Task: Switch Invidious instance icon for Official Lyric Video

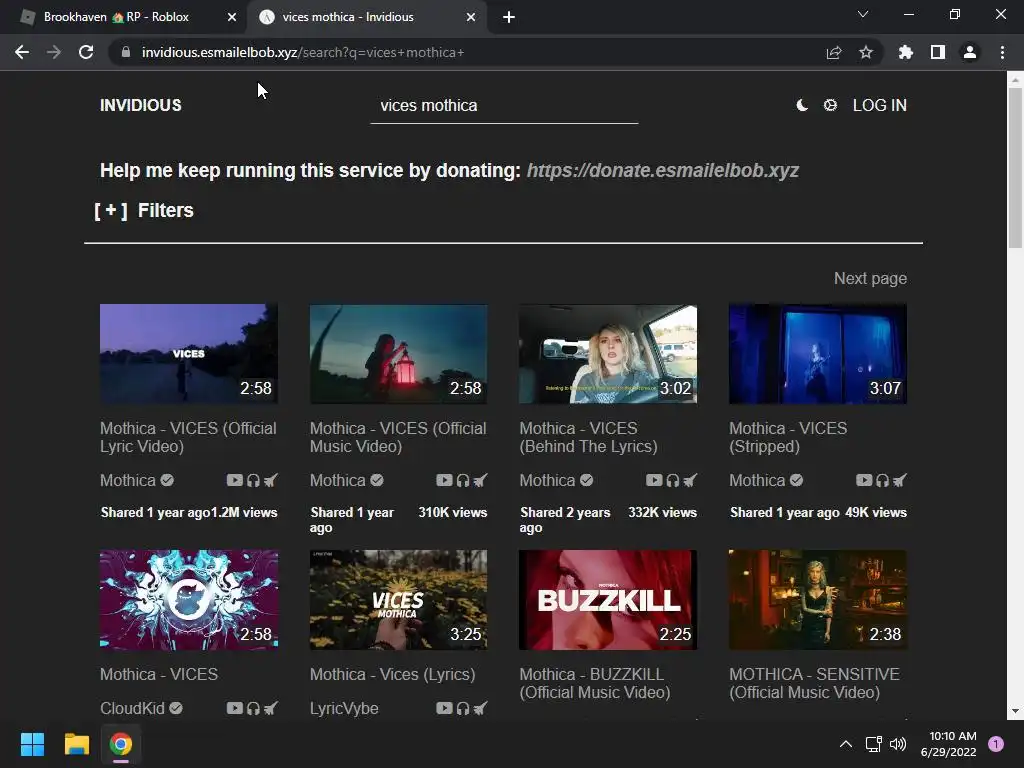Action: (x=270, y=481)
